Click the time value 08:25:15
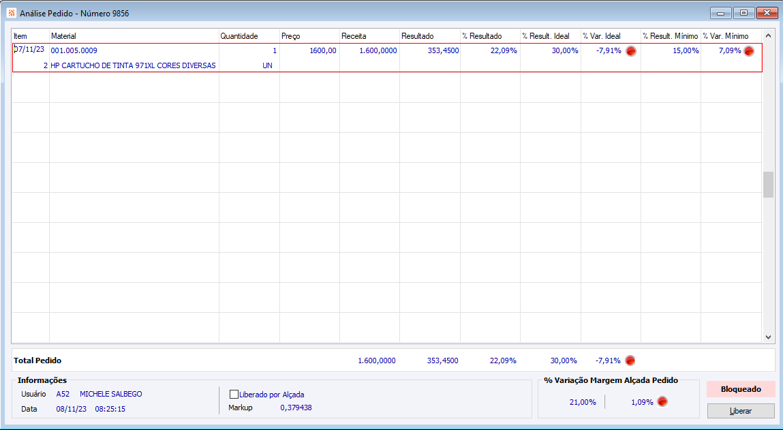783x430 pixels. coord(110,409)
